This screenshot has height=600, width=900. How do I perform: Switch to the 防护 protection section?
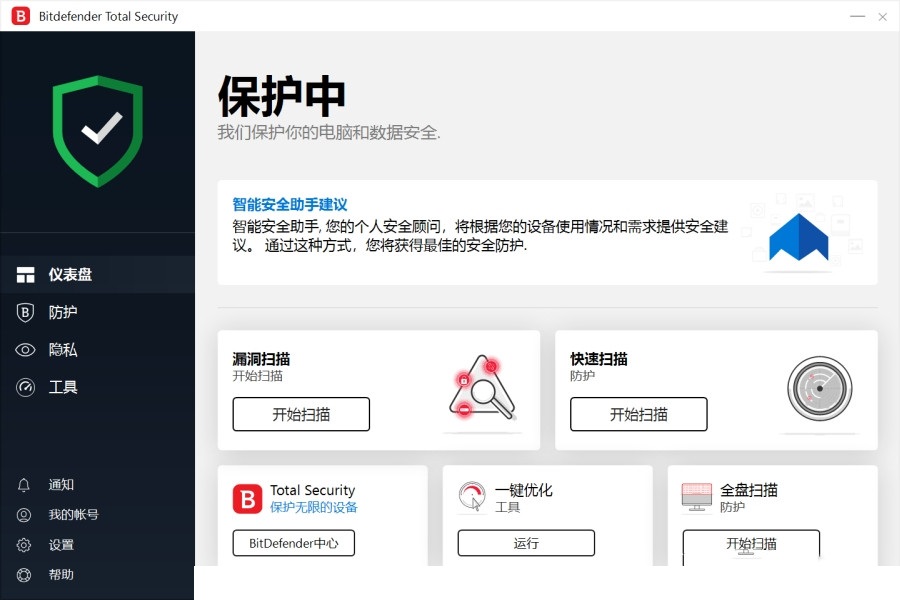[62, 312]
